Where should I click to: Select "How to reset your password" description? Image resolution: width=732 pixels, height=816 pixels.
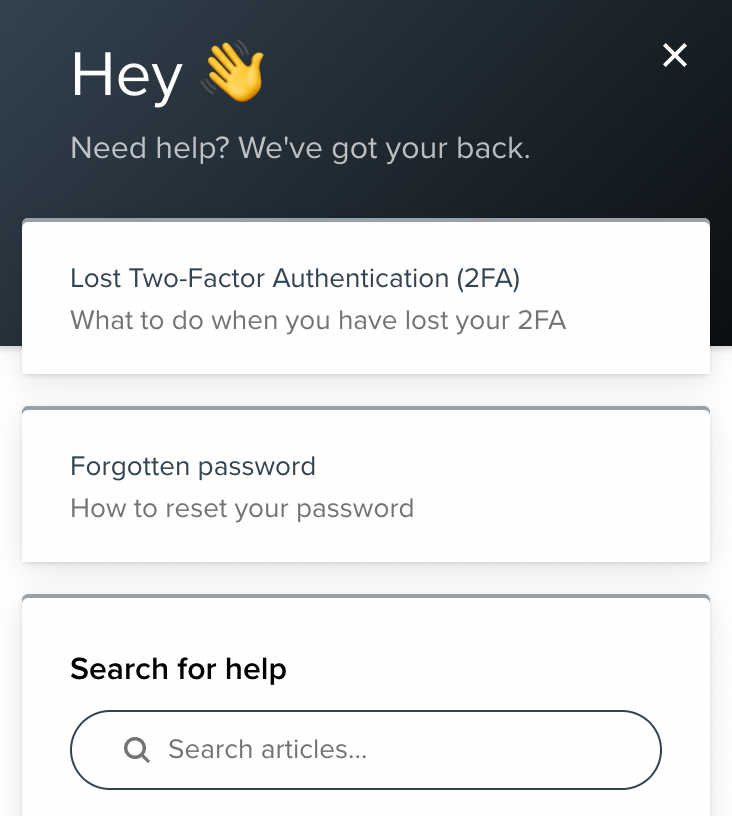(x=242, y=508)
